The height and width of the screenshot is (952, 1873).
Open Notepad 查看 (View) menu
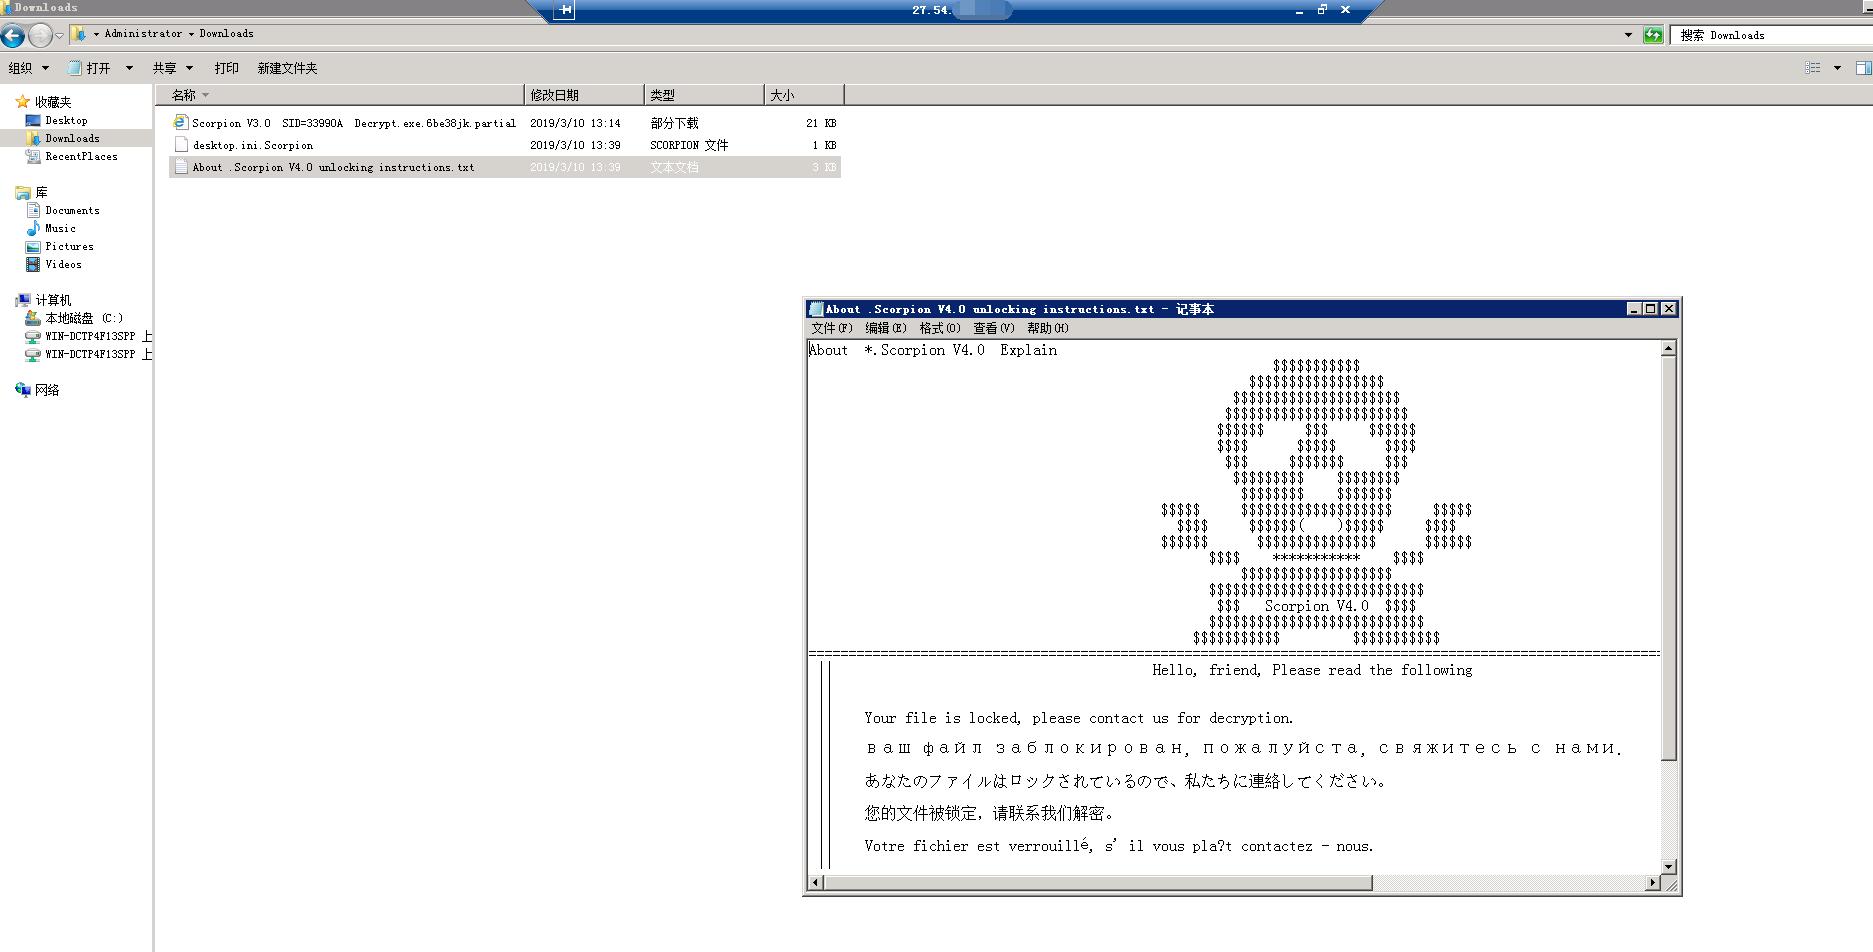point(994,328)
